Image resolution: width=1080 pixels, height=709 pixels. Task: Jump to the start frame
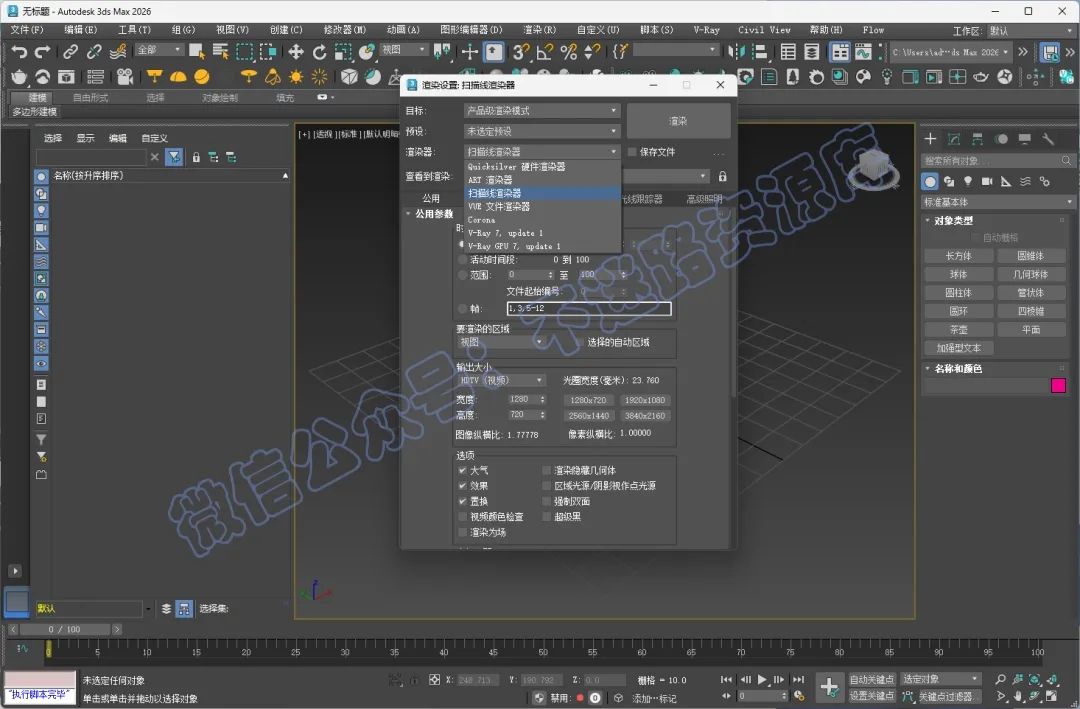[x=726, y=679]
